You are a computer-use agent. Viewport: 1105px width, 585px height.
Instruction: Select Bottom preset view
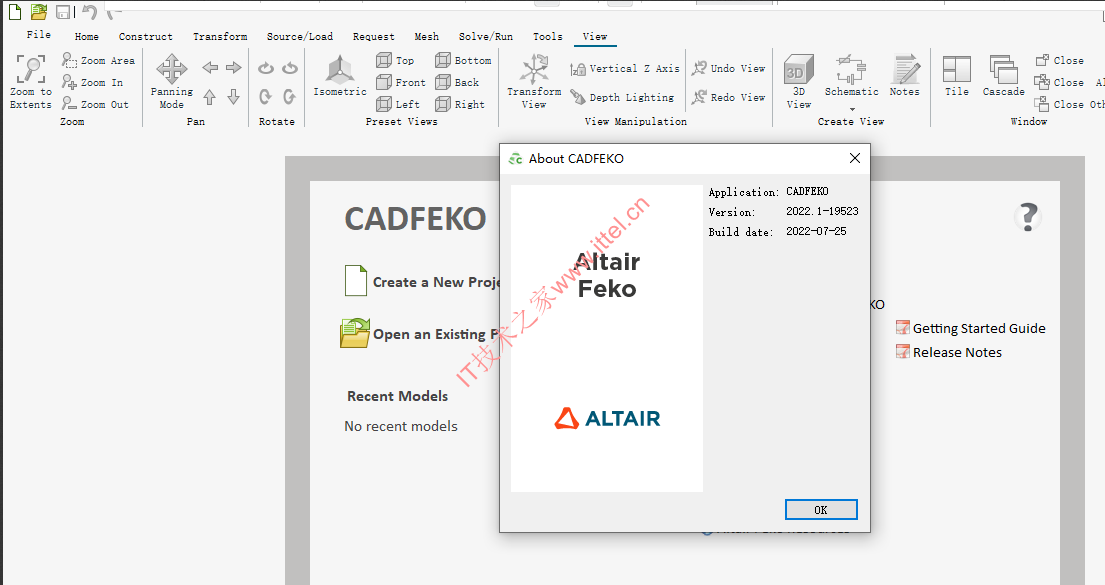pyautogui.click(x=463, y=61)
